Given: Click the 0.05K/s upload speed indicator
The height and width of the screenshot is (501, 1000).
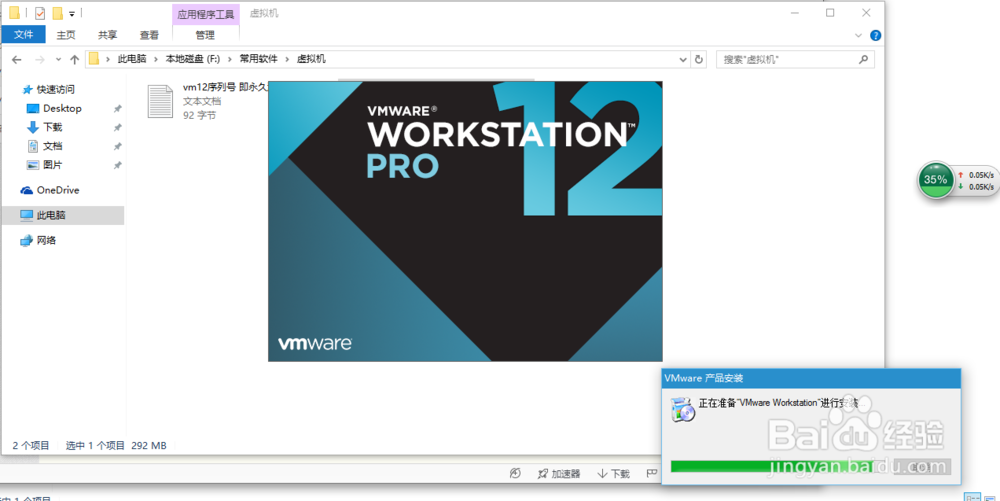Looking at the screenshot, I should pos(976,174).
